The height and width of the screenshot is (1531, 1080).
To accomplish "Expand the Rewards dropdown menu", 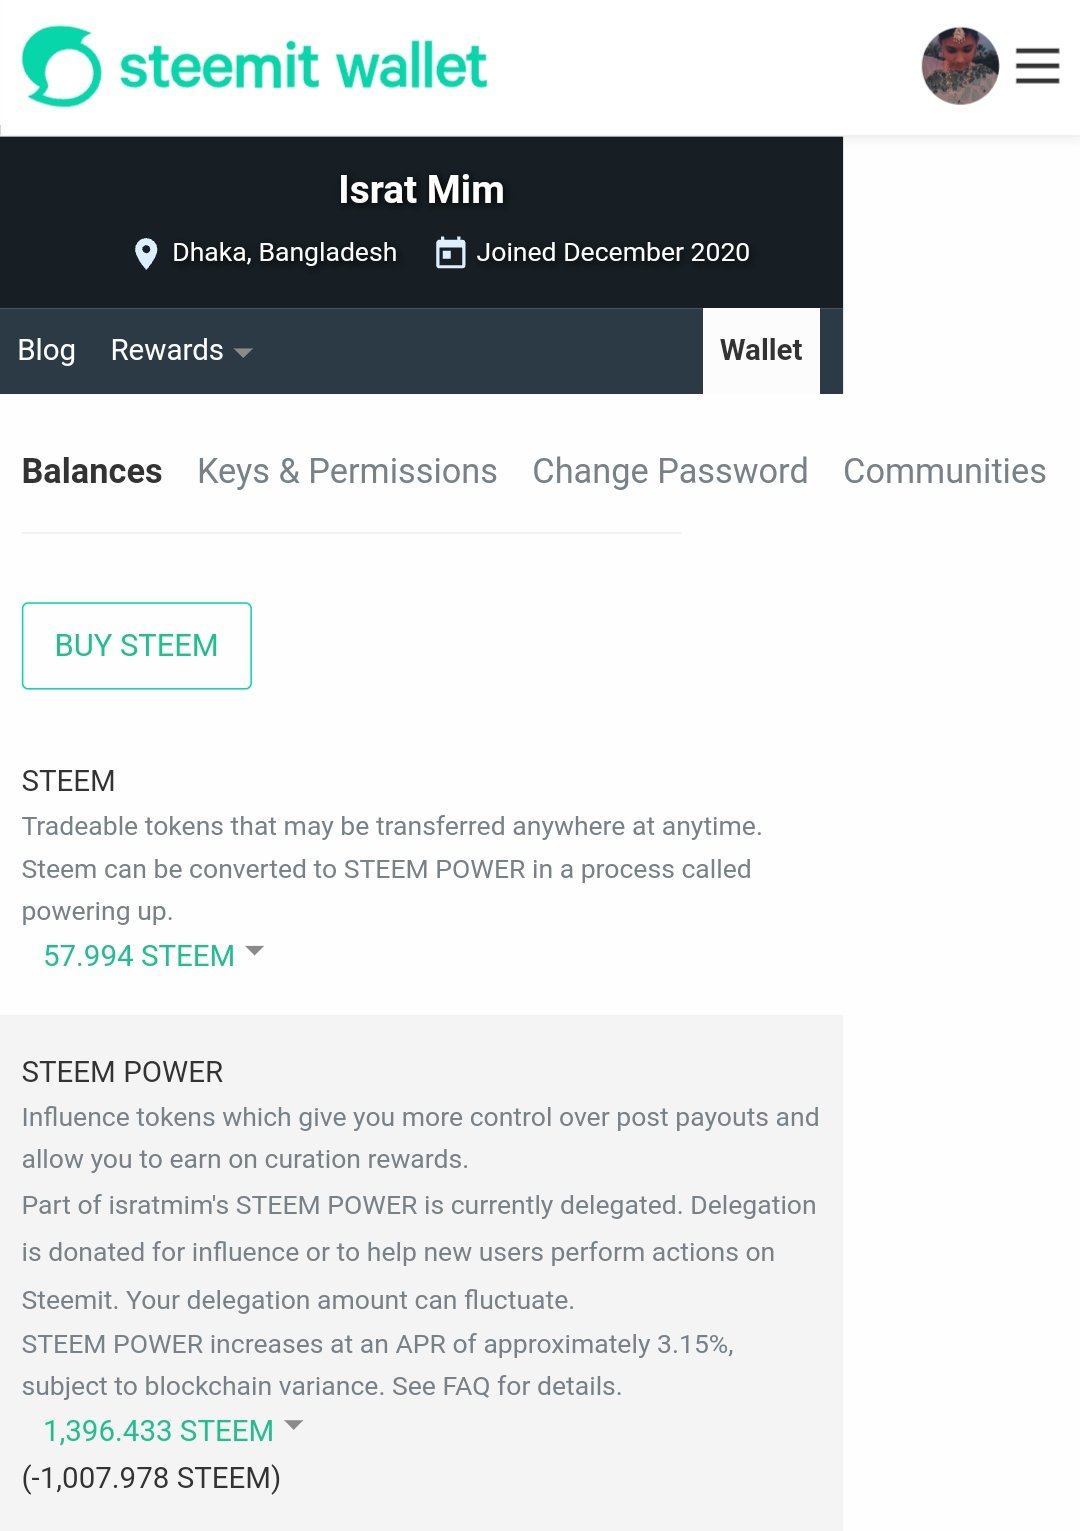I will [167, 350].
